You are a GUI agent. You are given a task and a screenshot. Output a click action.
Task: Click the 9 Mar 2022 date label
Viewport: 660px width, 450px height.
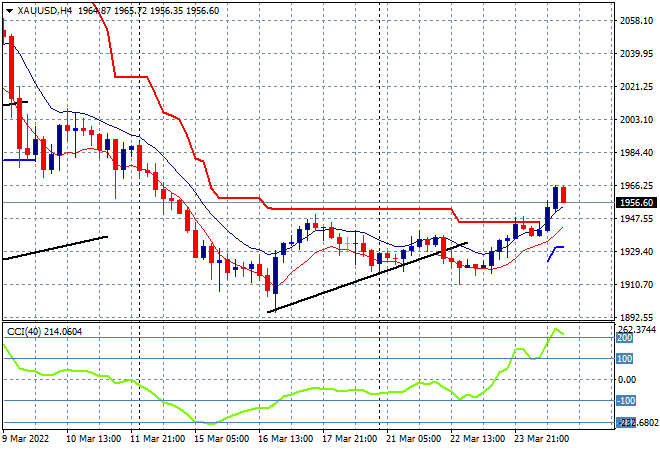(26, 439)
